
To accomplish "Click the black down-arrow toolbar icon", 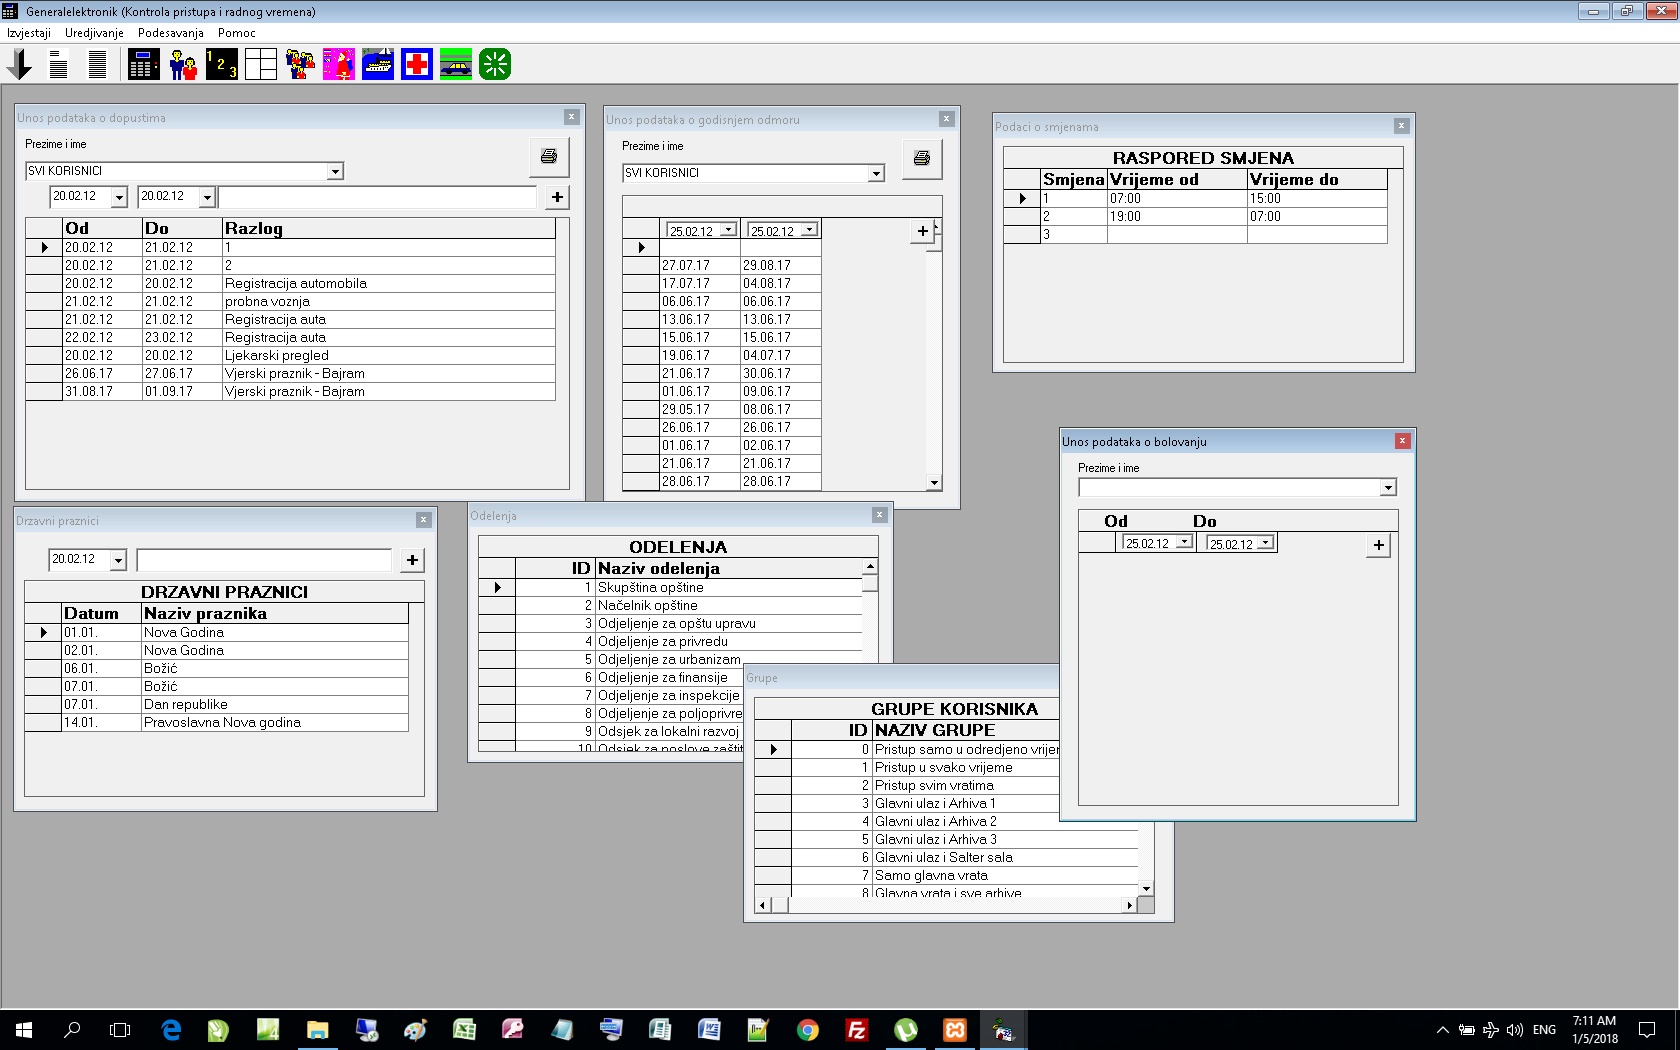I will pyautogui.click(x=19, y=65).
